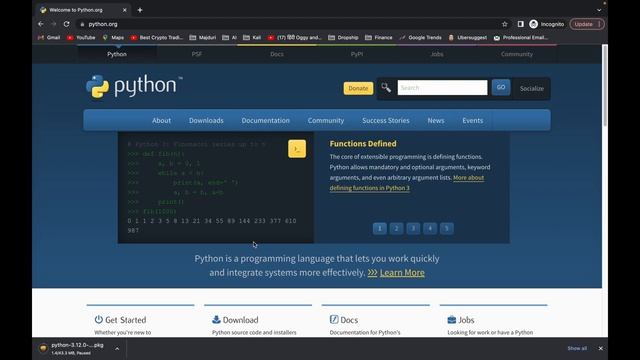Viewport: 640px width, 360px height.
Task: Open the AI bookmark folder
Action: point(230,38)
